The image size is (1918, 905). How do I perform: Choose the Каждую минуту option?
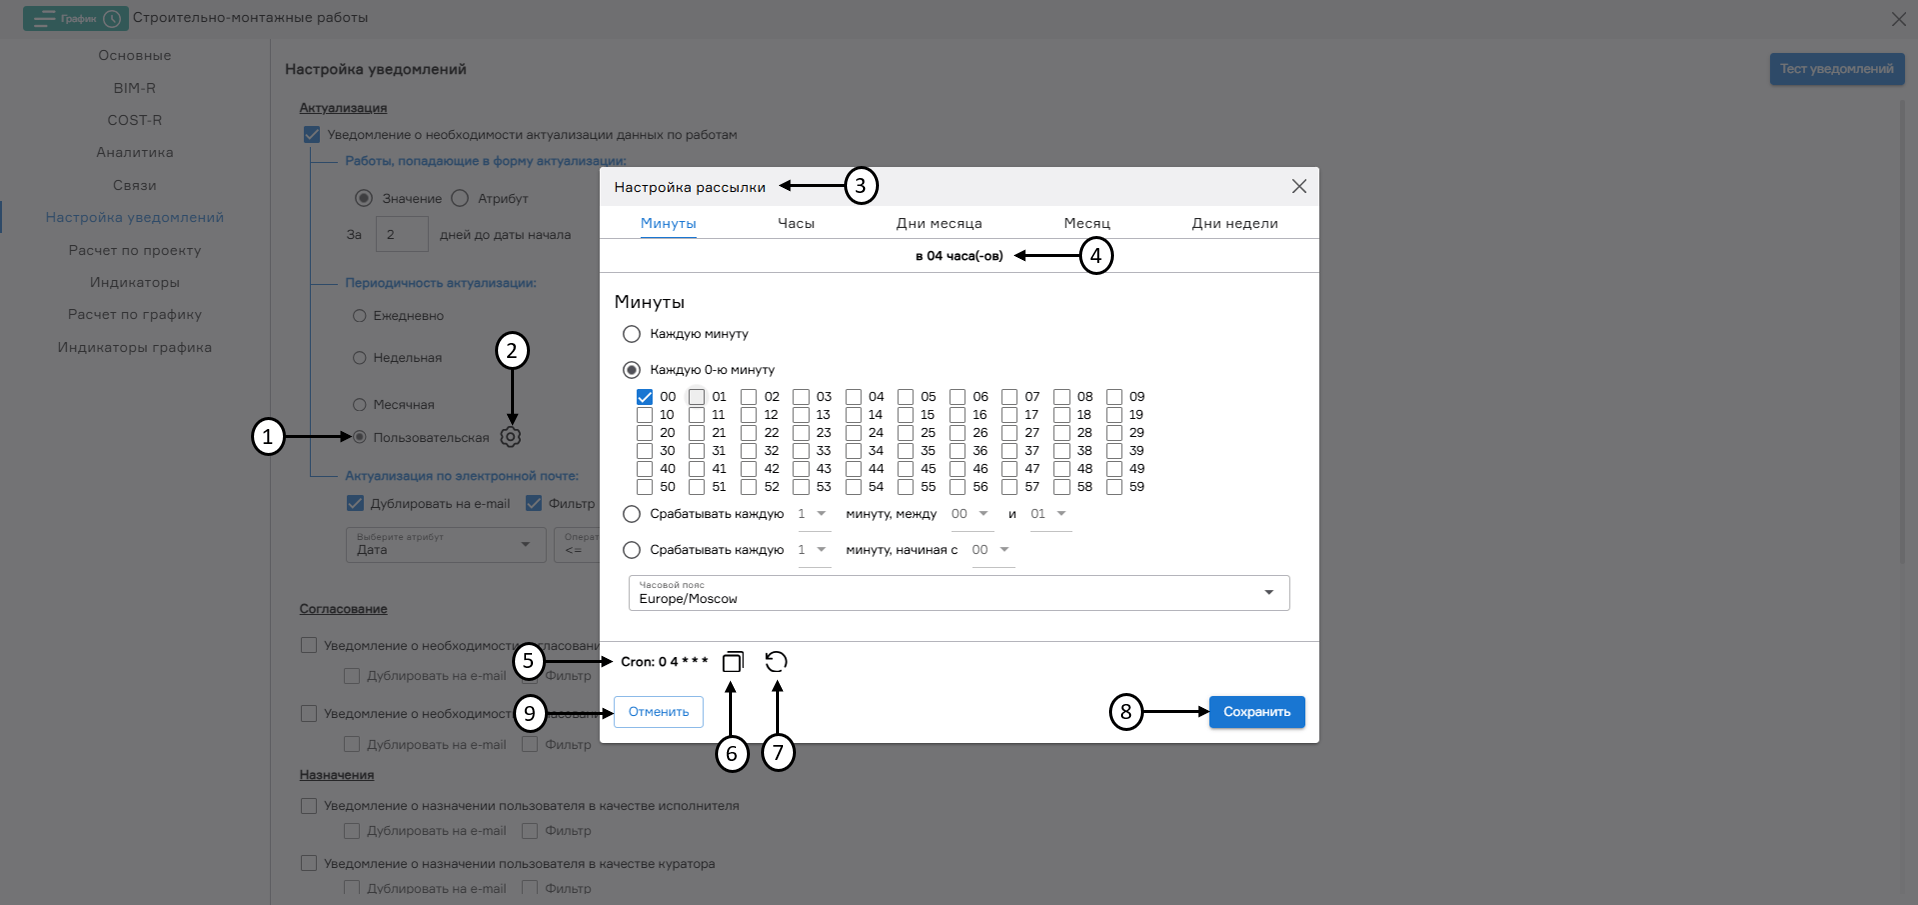[x=631, y=334]
